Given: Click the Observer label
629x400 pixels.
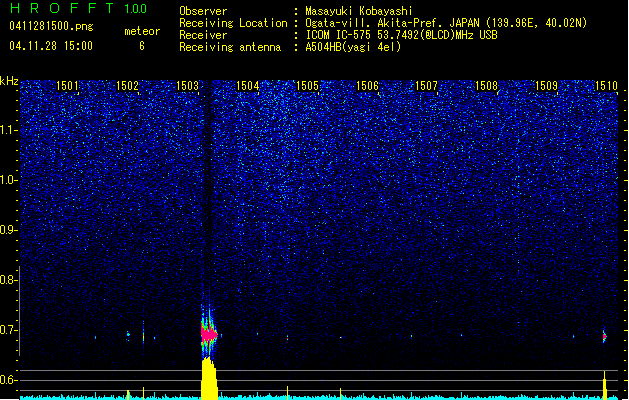Looking at the screenshot, I should pyautogui.click(x=203, y=11).
